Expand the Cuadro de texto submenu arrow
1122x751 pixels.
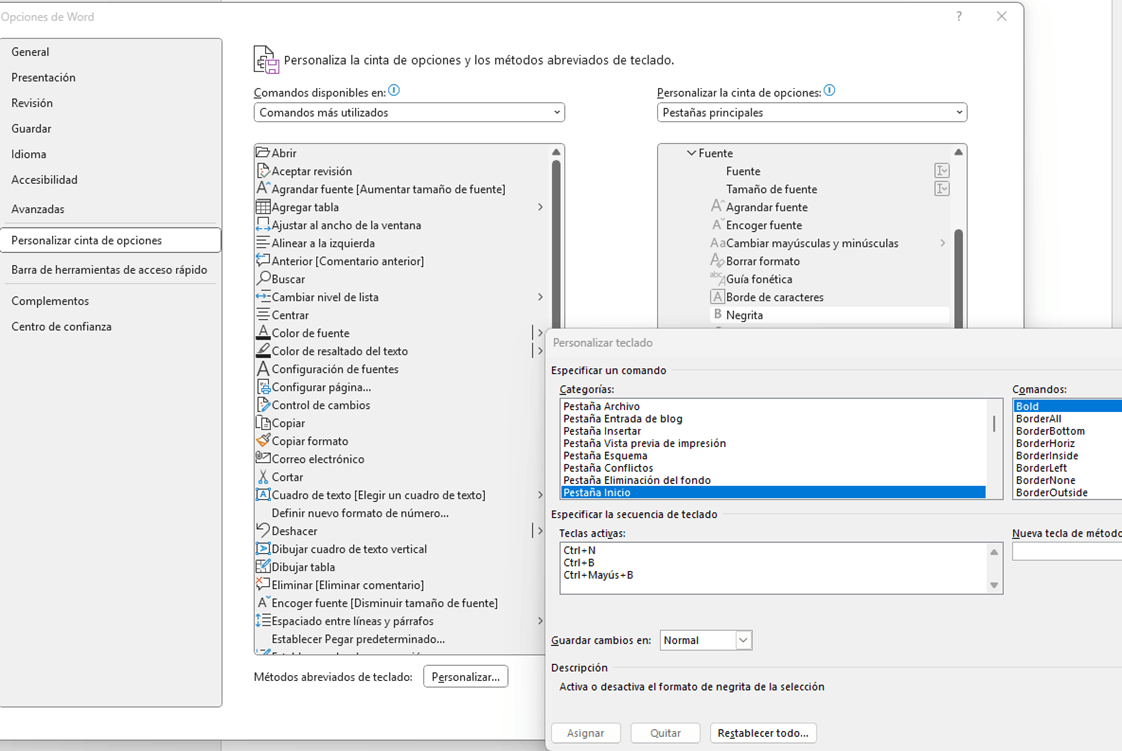point(540,495)
